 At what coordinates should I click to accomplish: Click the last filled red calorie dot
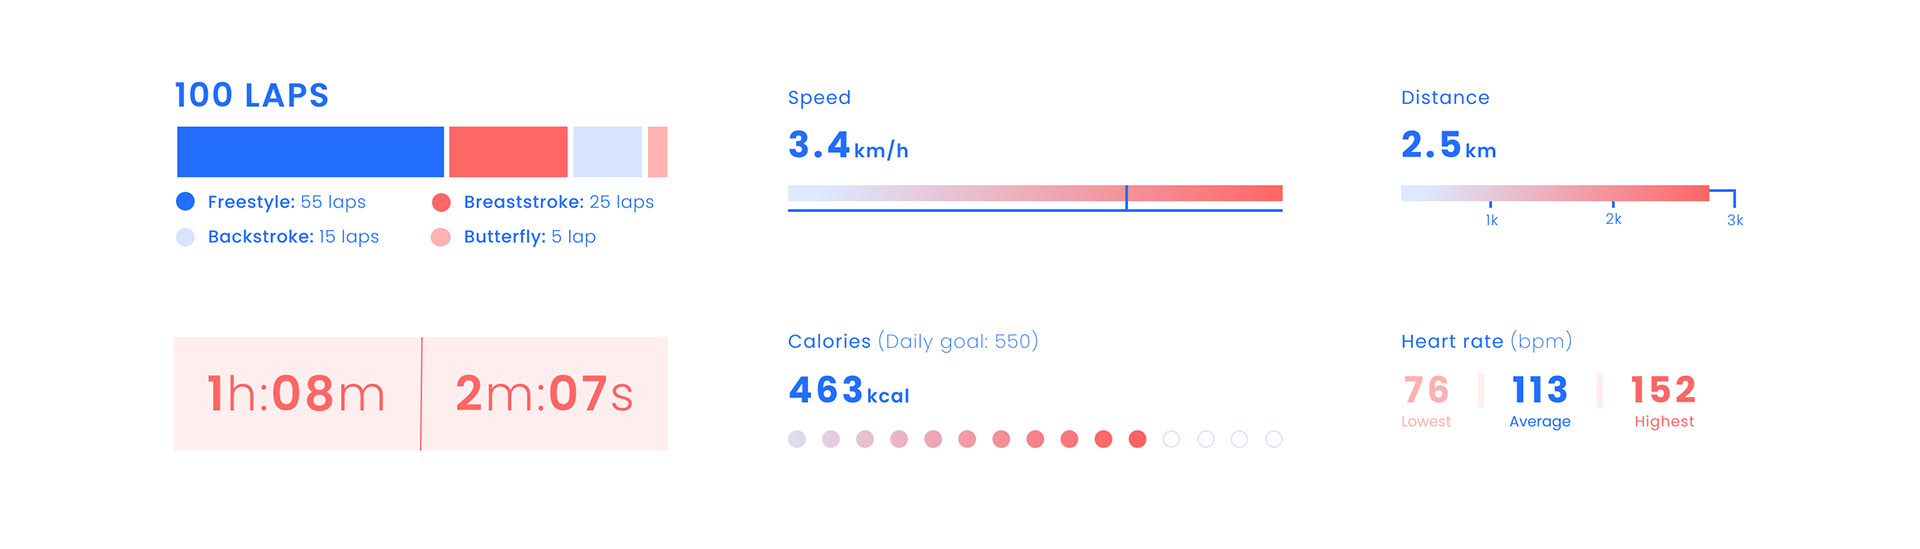1137,439
